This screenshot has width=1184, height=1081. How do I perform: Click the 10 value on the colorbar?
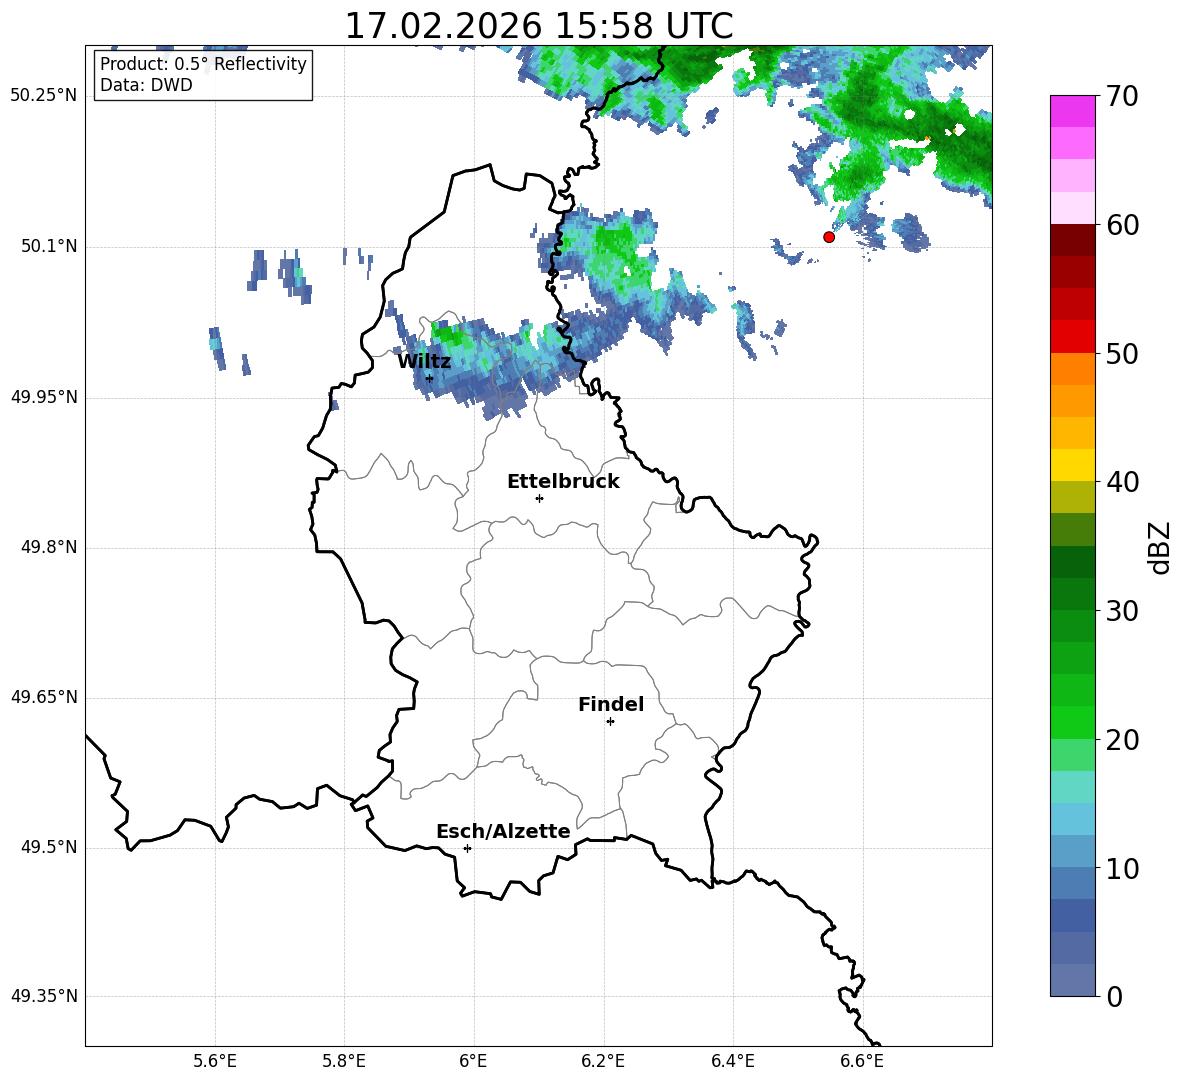1122,868
